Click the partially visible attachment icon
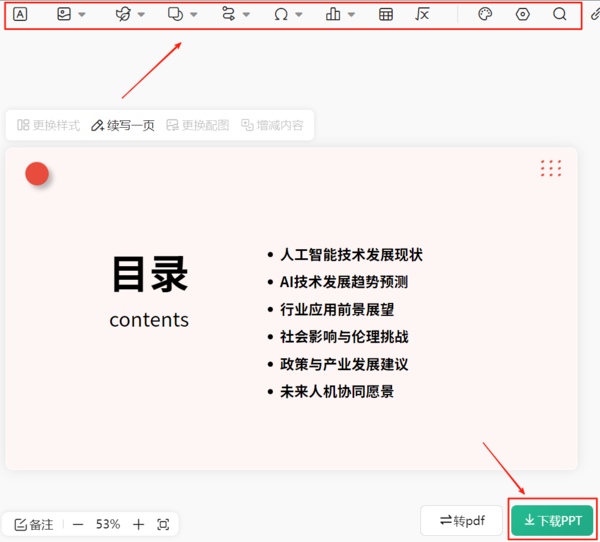This screenshot has height=542, width=600. tap(595, 15)
